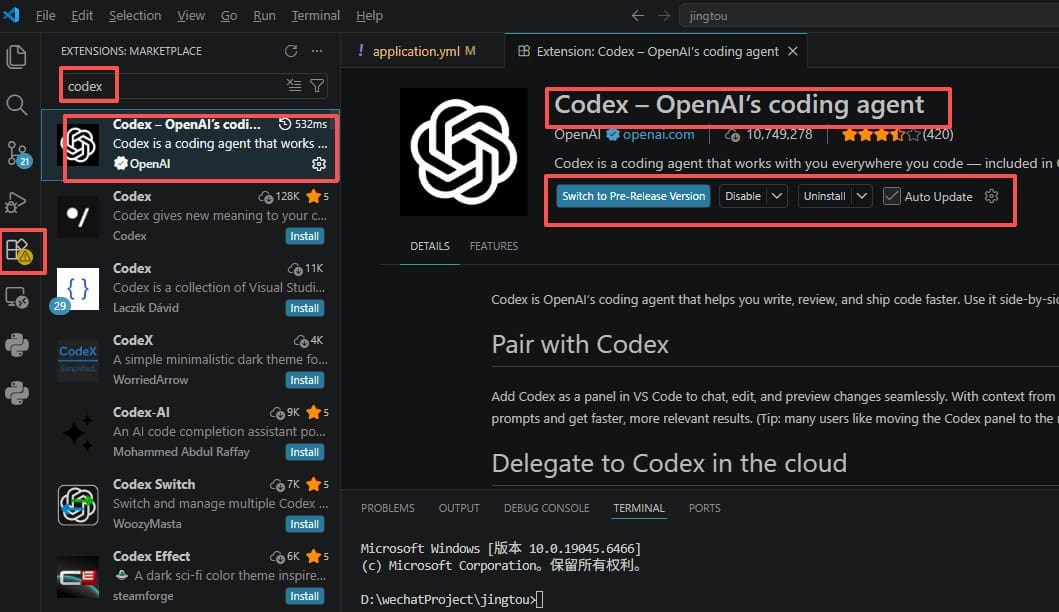Open the PORTS panel tab
Screen dimensions: 1059x612
[704, 508]
